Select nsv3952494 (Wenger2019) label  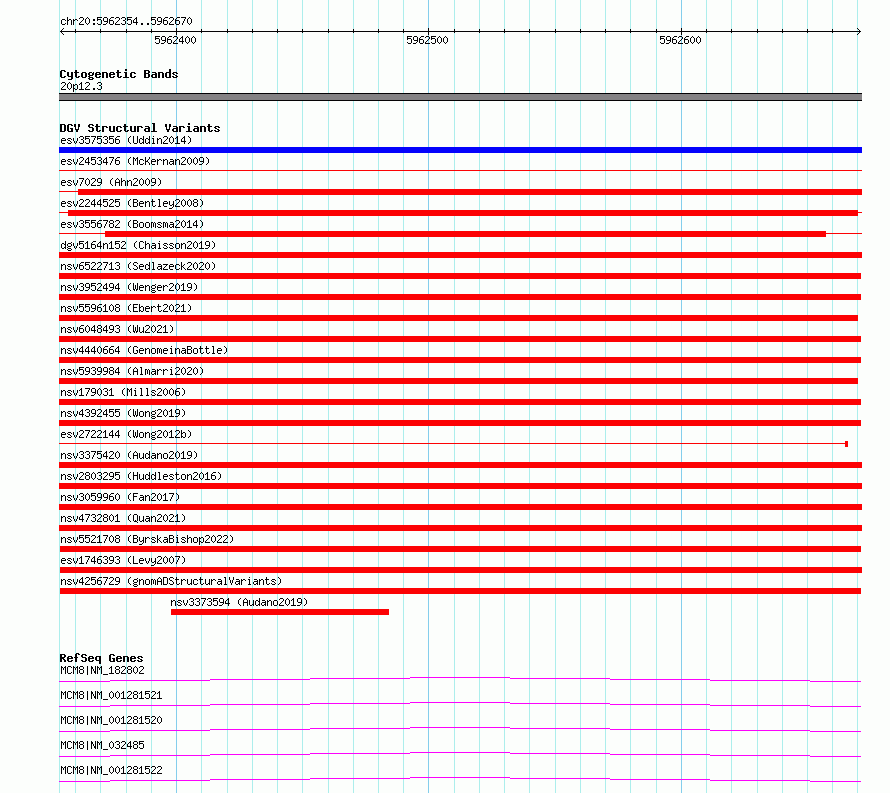(x=129, y=287)
